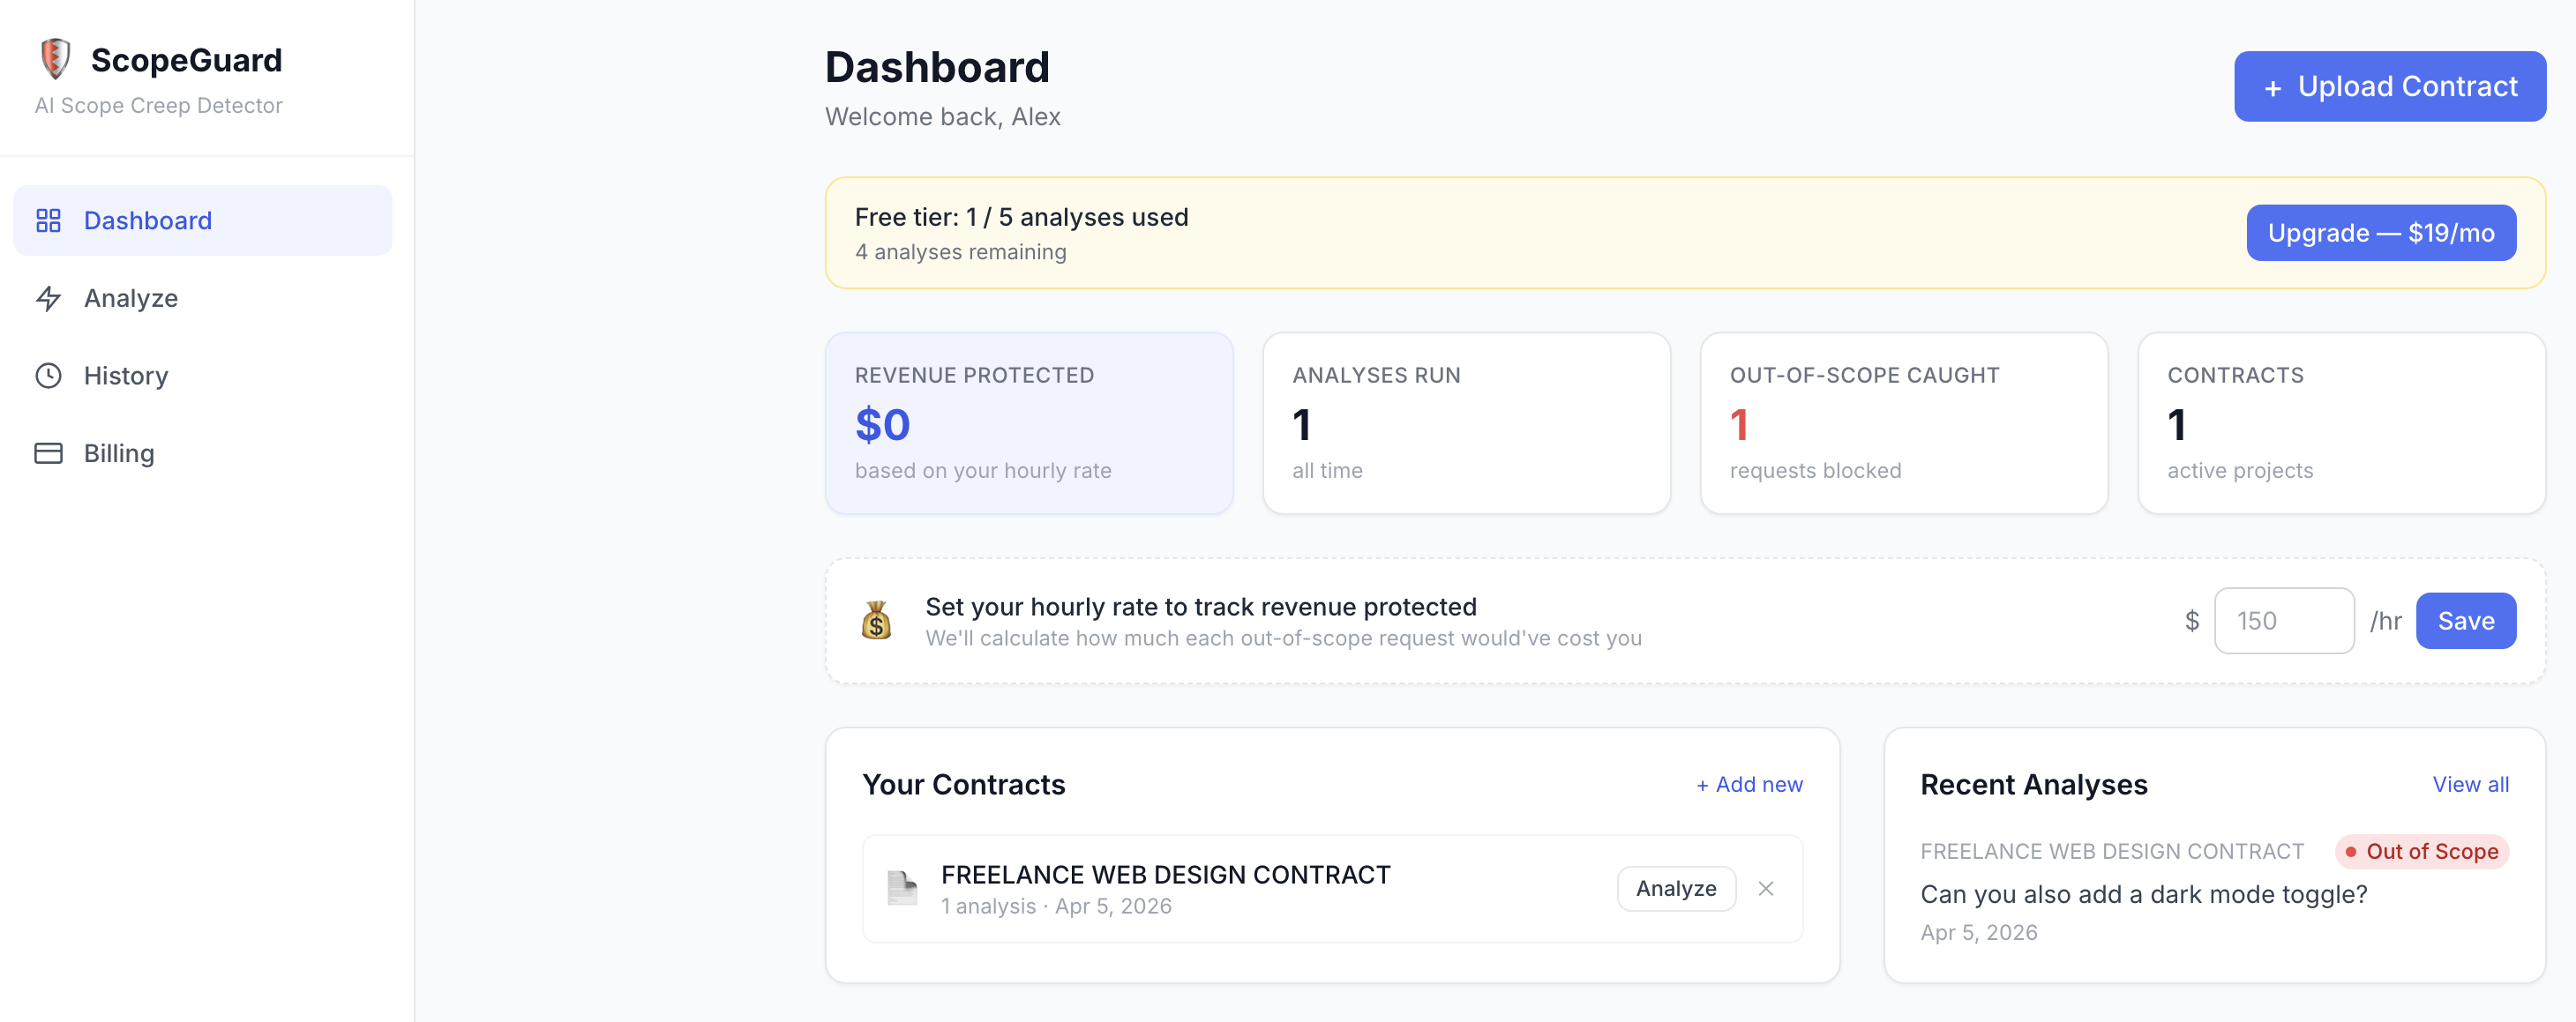2576x1022 pixels.
Task: Click the Analyze lightning bolt icon
Action: point(48,298)
